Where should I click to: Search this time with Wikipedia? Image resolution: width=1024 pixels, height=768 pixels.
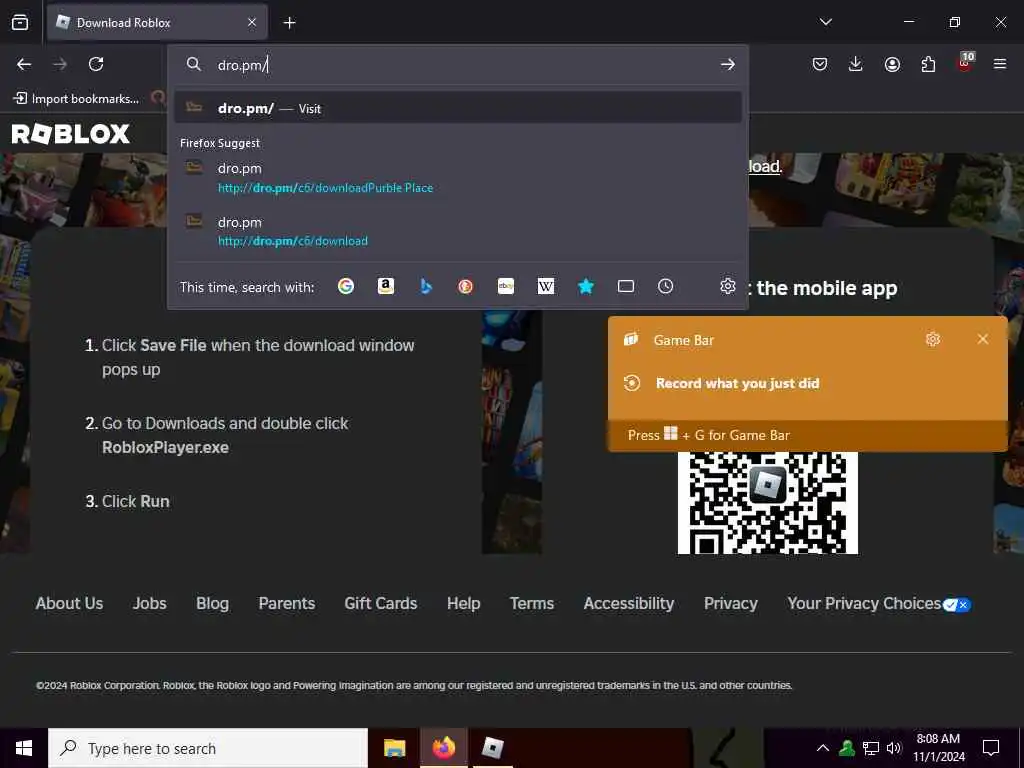coord(546,286)
